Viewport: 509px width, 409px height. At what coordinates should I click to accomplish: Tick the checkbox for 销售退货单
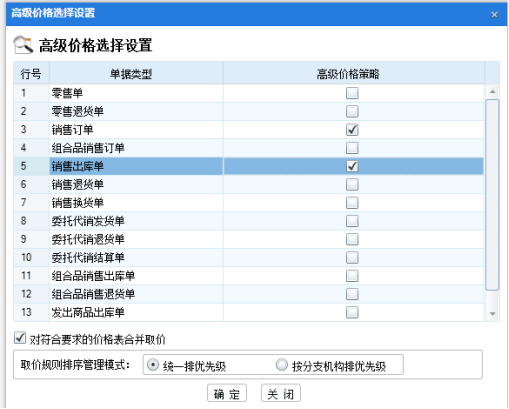[352, 184]
